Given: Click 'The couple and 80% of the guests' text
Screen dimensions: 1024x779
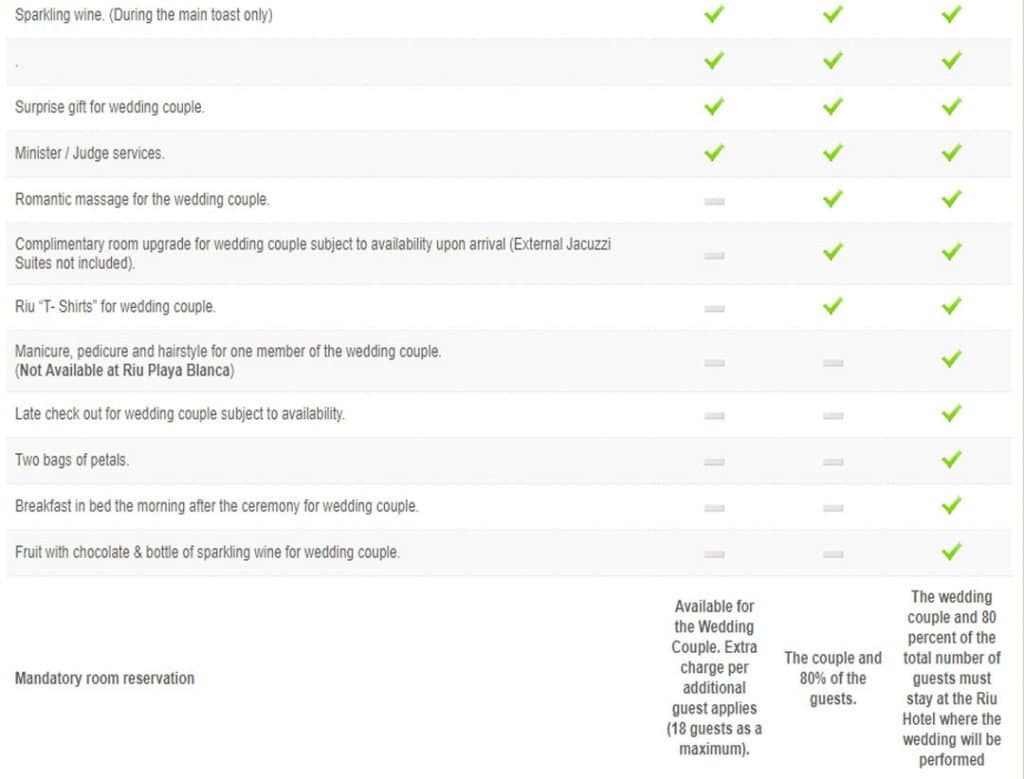Looking at the screenshot, I should click(833, 678).
